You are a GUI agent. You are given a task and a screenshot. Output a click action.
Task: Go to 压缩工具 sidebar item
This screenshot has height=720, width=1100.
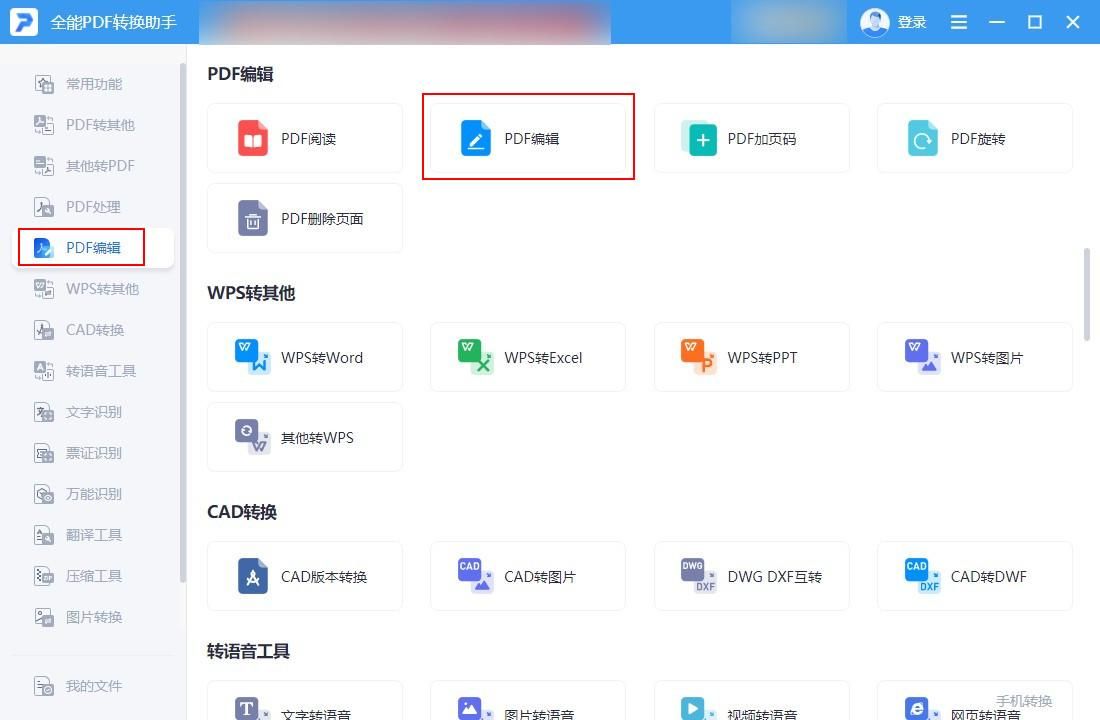tap(93, 576)
